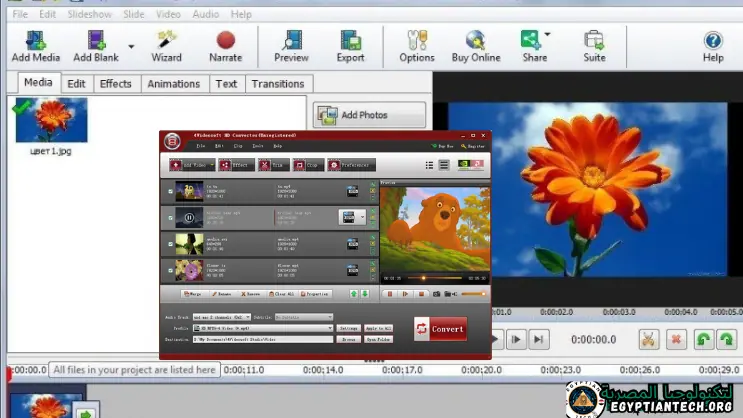Stop the converter preview playback
The width and height of the screenshot is (743, 418).
[x=421, y=294]
